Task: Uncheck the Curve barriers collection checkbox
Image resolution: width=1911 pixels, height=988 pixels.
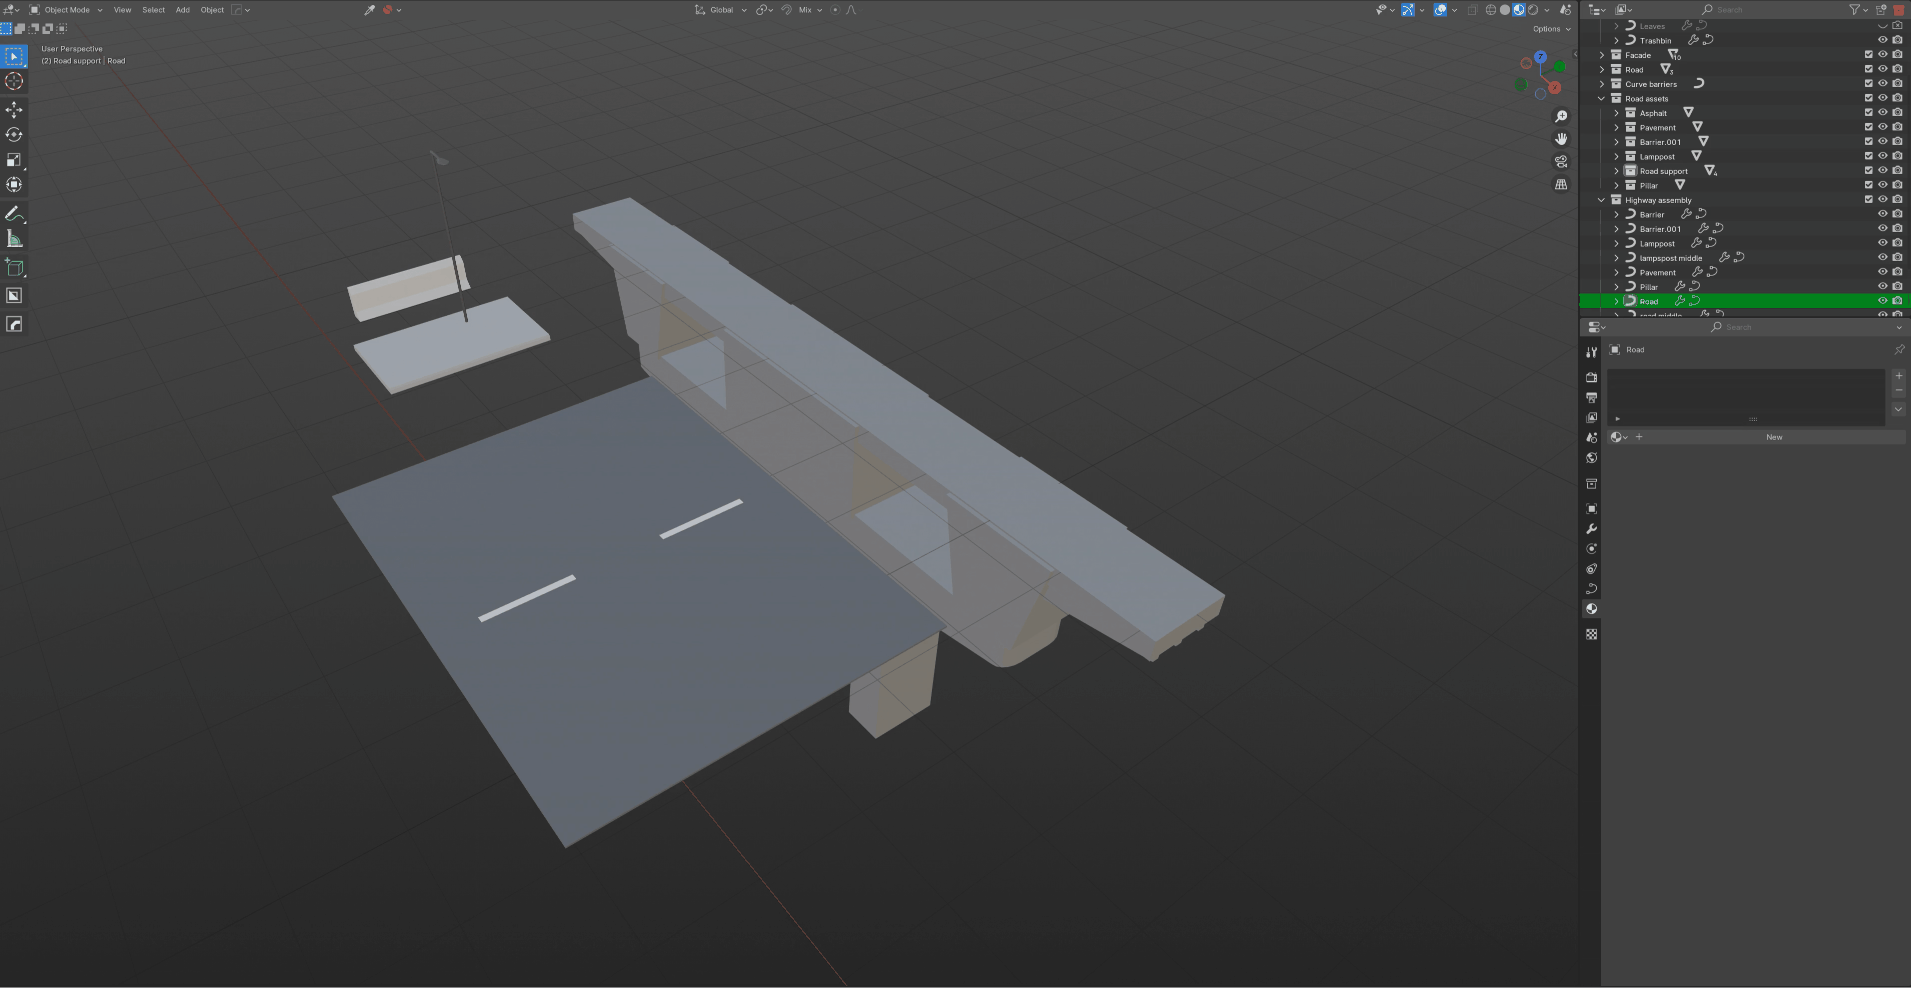Action: click(1868, 84)
